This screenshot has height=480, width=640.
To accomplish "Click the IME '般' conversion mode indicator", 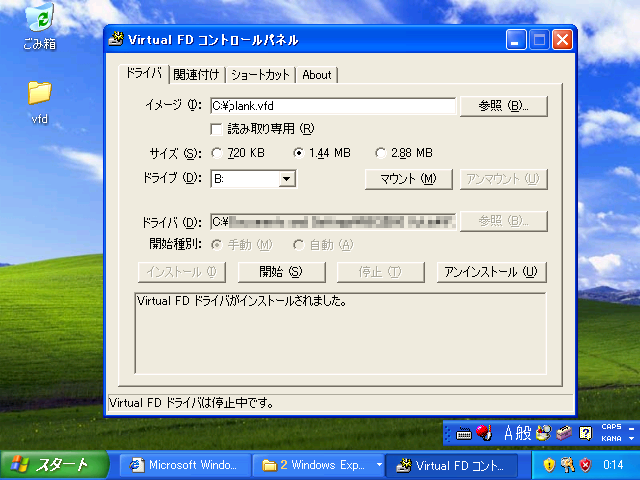I will (524, 433).
